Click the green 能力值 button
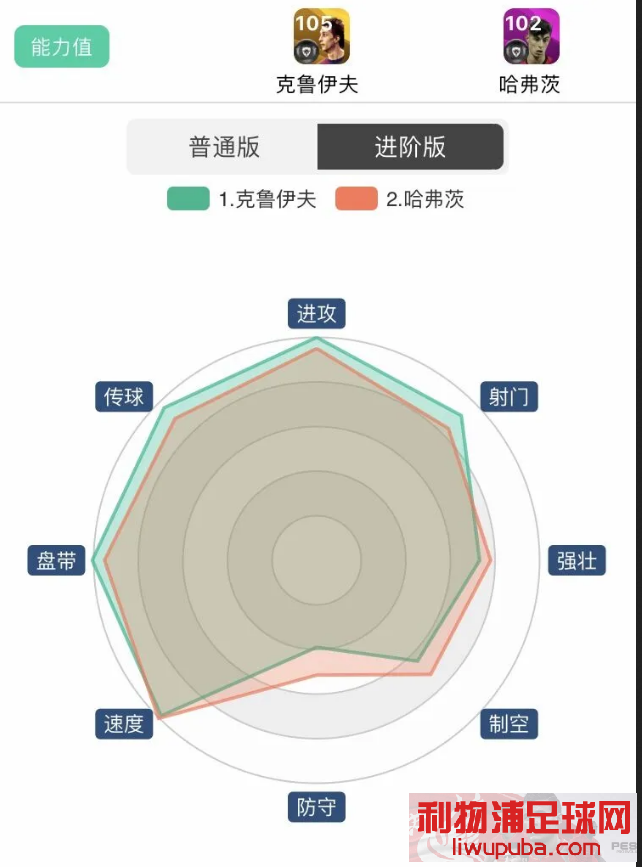642x867 pixels. [62, 46]
